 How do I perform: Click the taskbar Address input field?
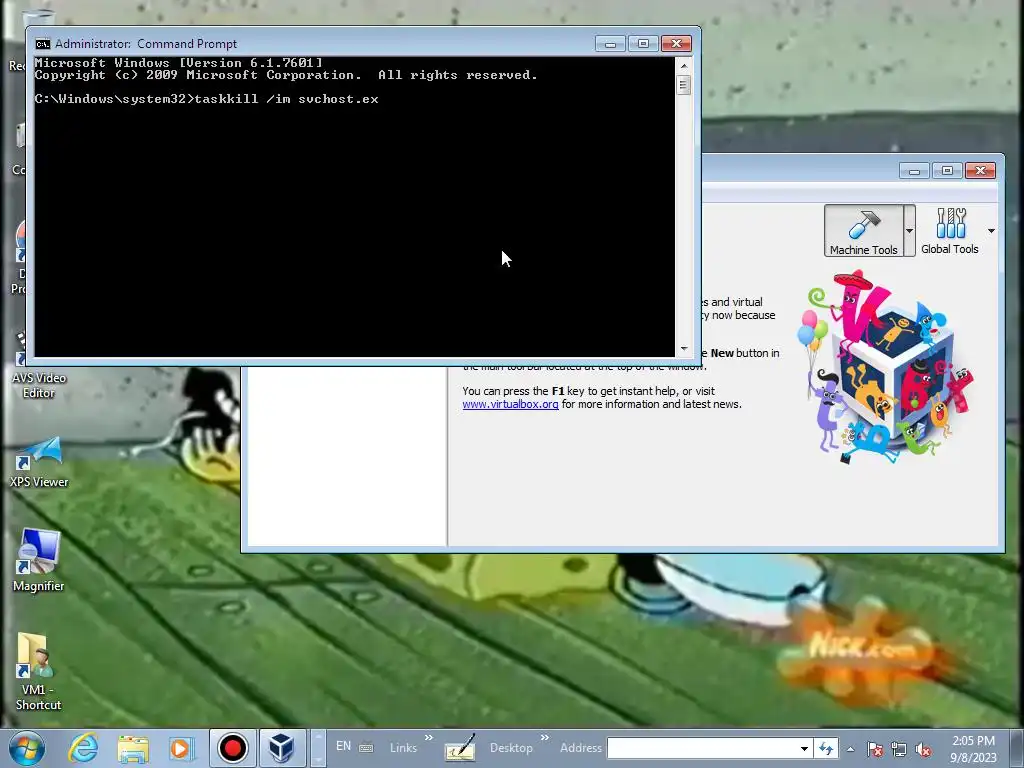pos(703,748)
